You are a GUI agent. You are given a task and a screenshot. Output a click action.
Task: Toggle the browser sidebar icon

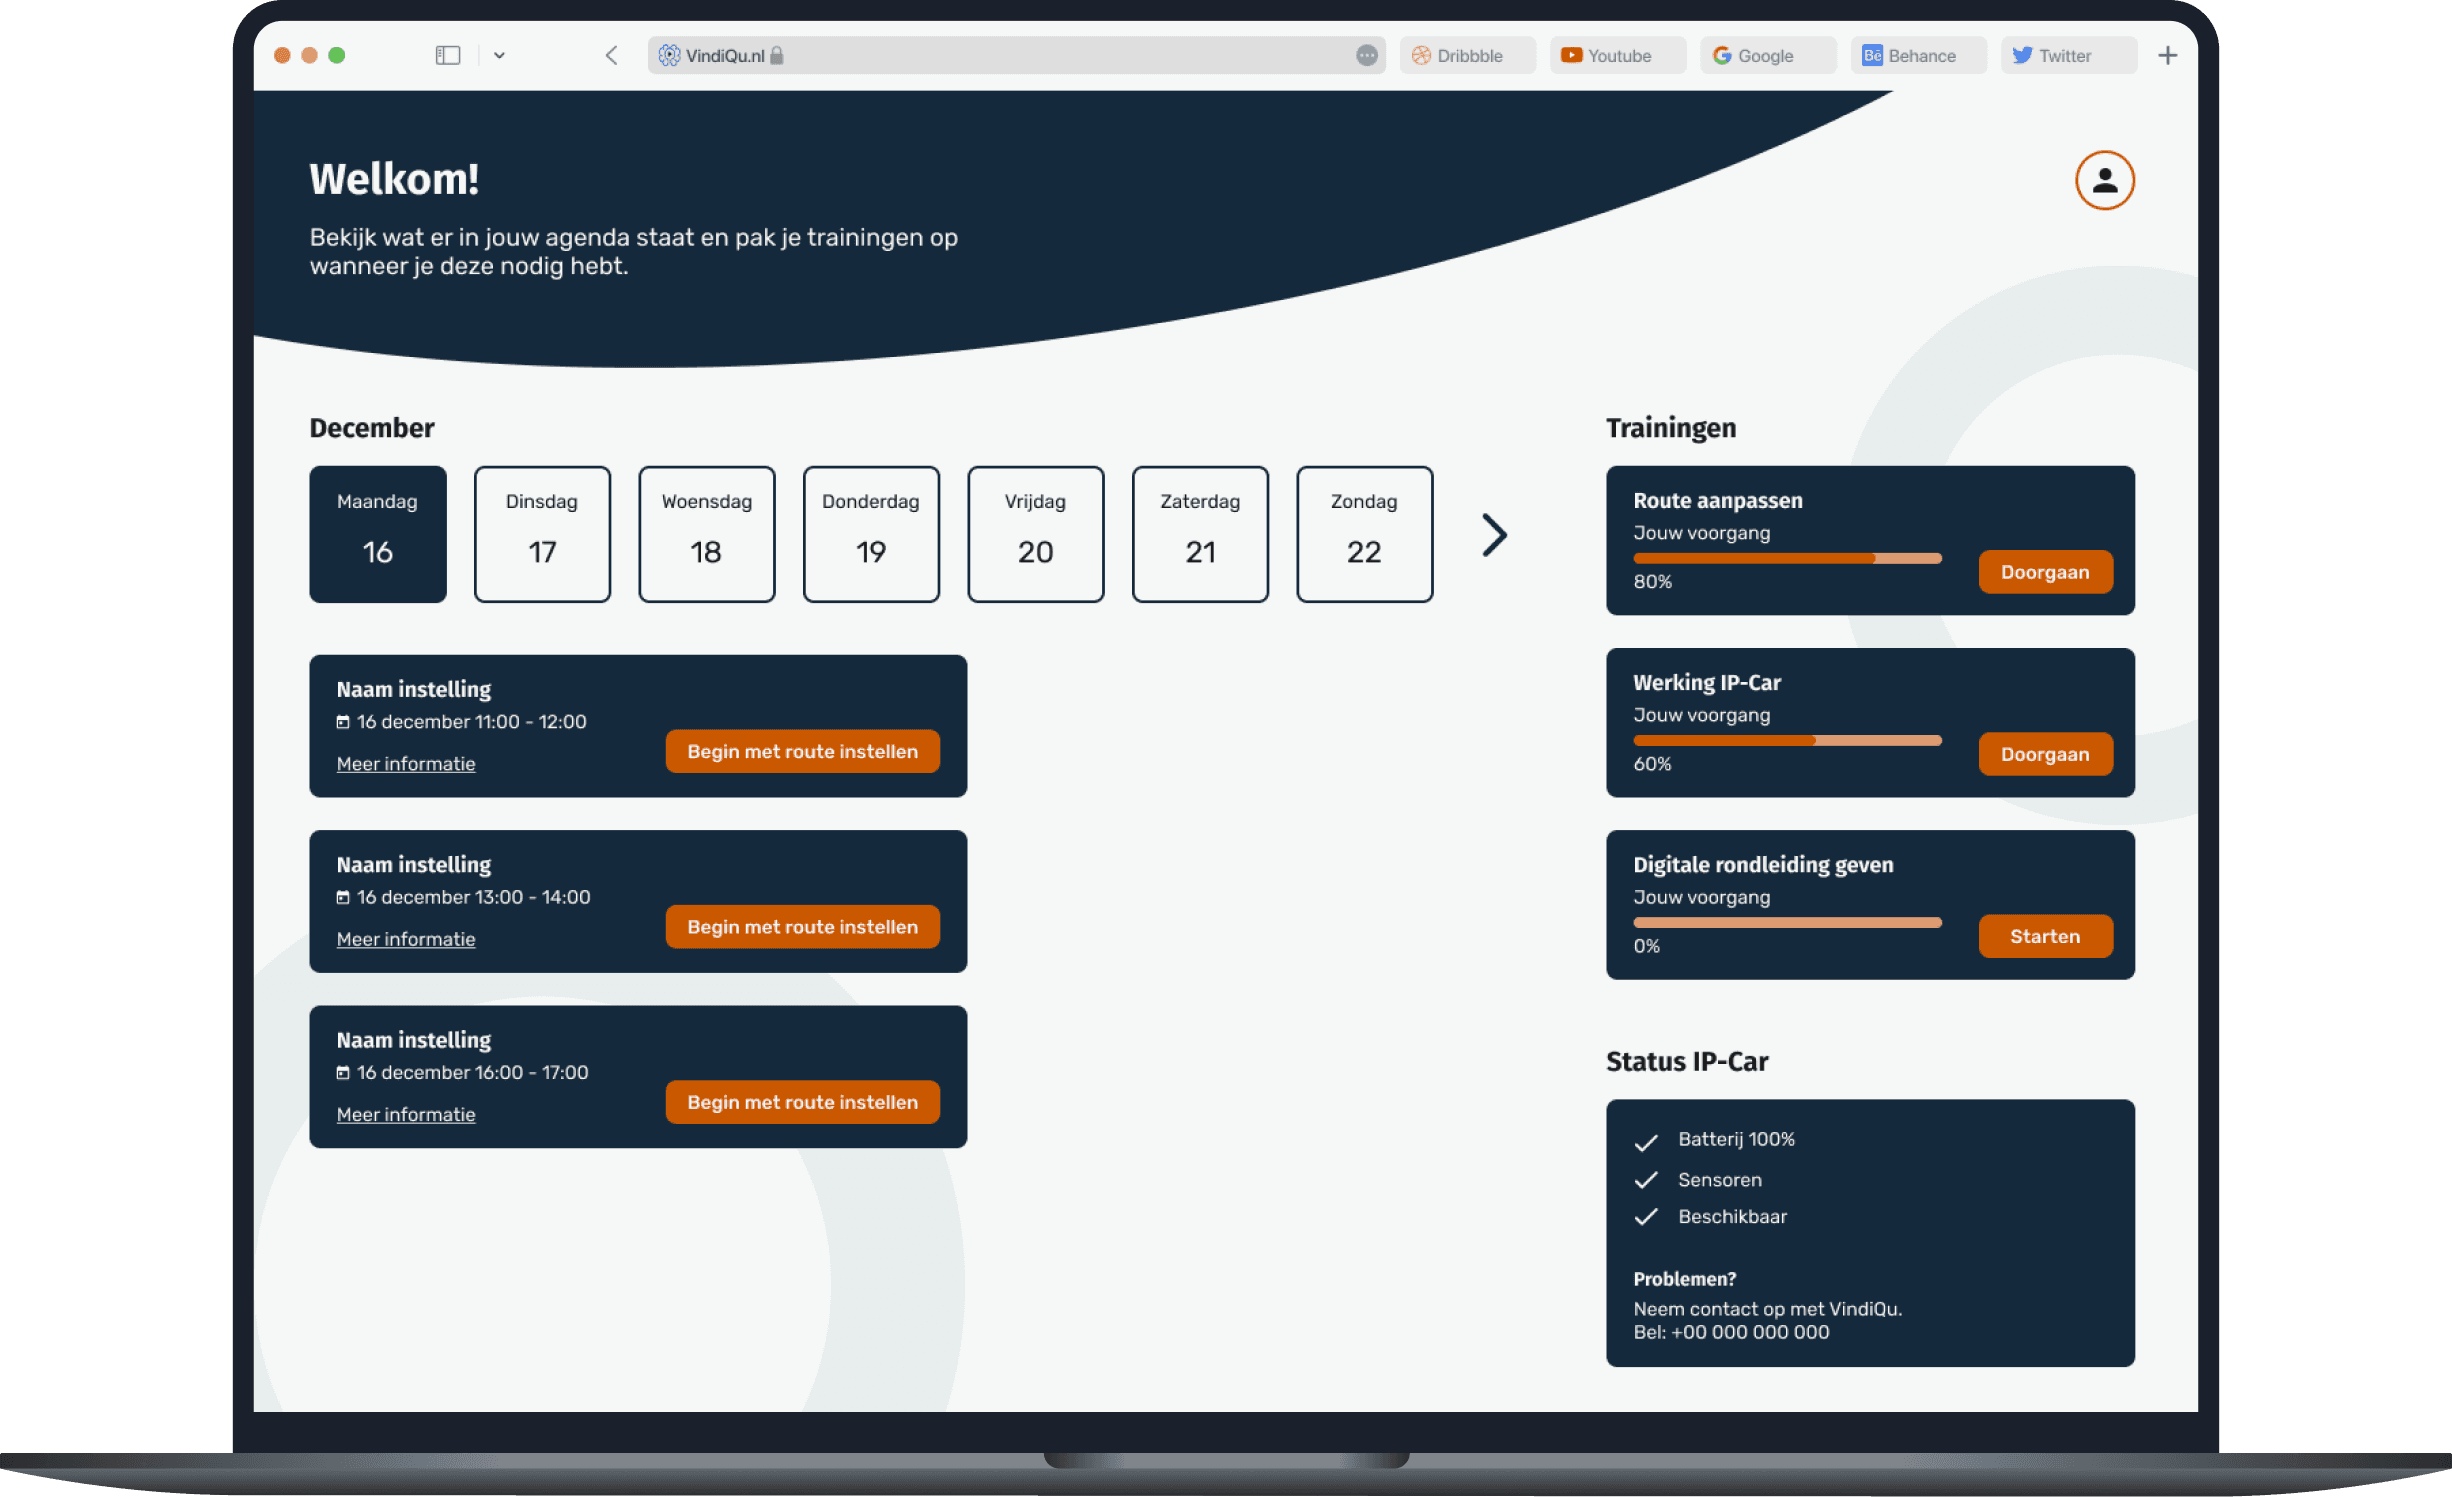[447, 55]
